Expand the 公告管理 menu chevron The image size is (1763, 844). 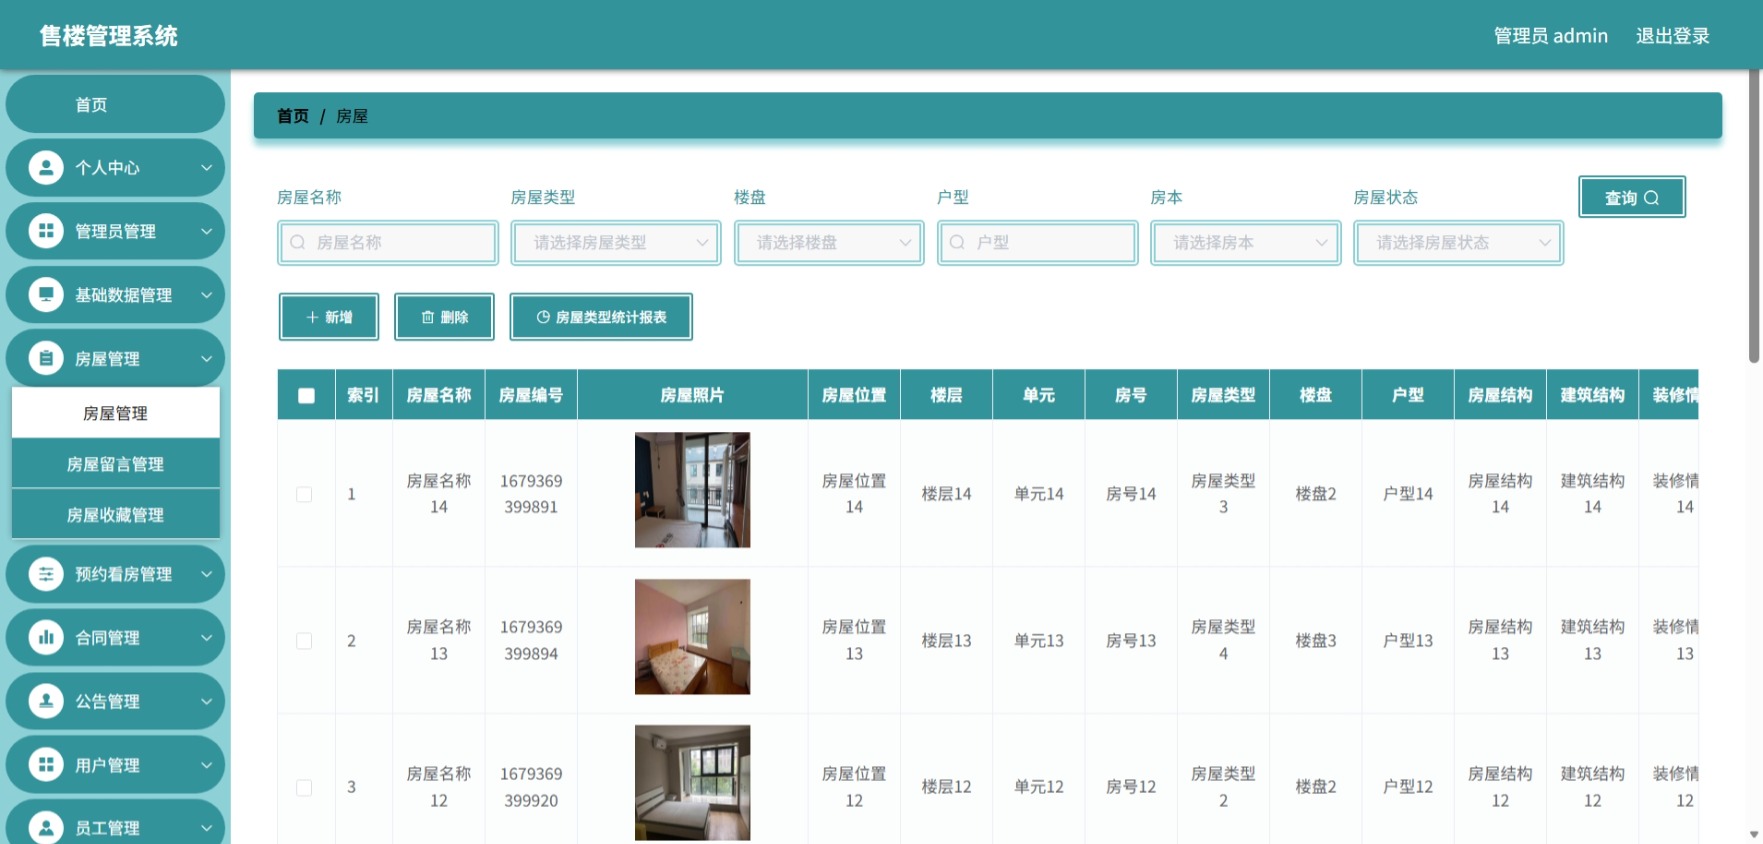pos(206,701)
